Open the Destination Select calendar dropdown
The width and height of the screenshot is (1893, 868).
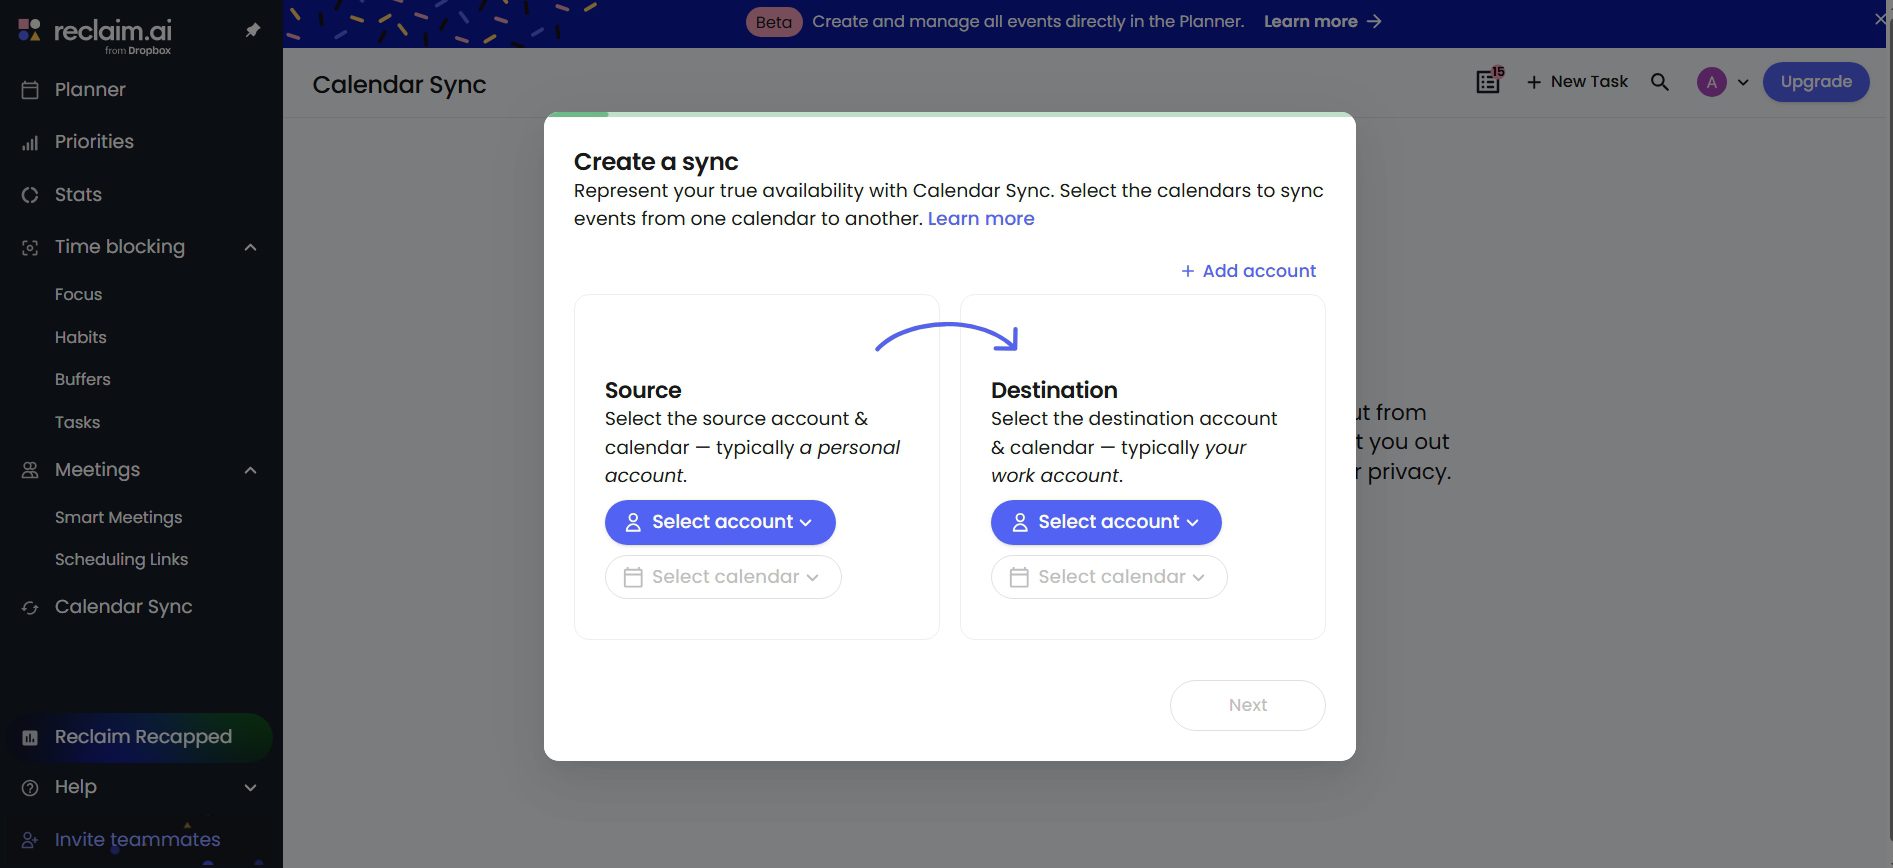(x=1108, y=576)
